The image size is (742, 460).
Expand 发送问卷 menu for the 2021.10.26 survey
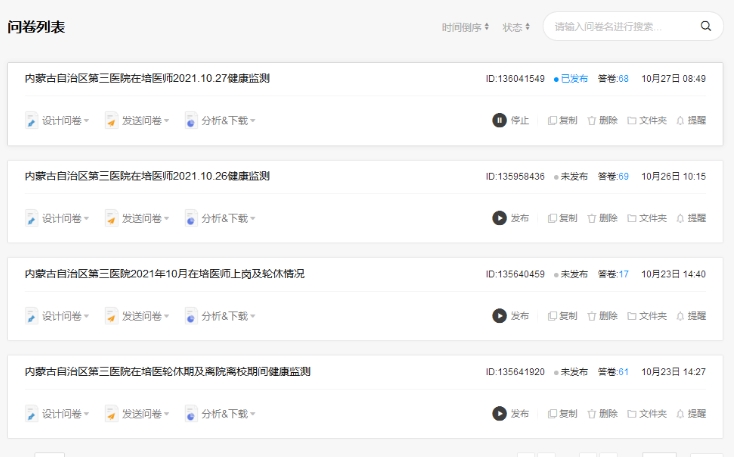(x=138, y=218)
